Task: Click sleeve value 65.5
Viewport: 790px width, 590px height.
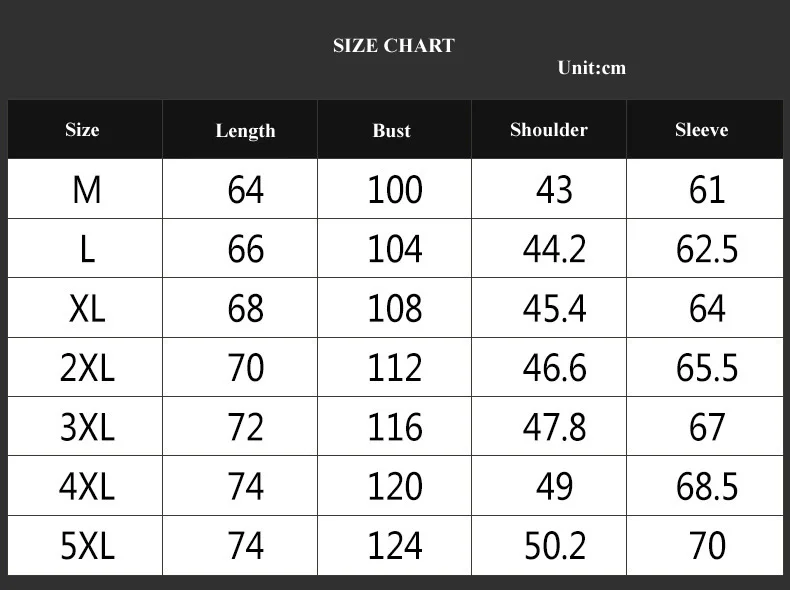Action: pyautogui.click(x=707, y=368)
